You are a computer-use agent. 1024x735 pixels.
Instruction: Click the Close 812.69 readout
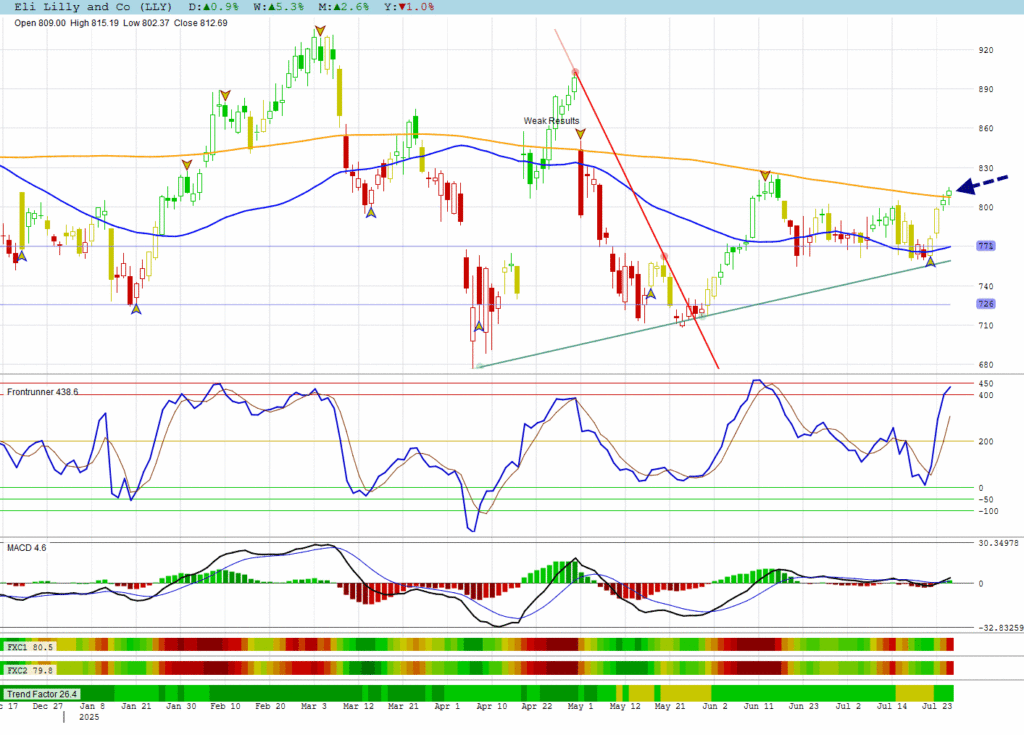click(x=200, y=23)
